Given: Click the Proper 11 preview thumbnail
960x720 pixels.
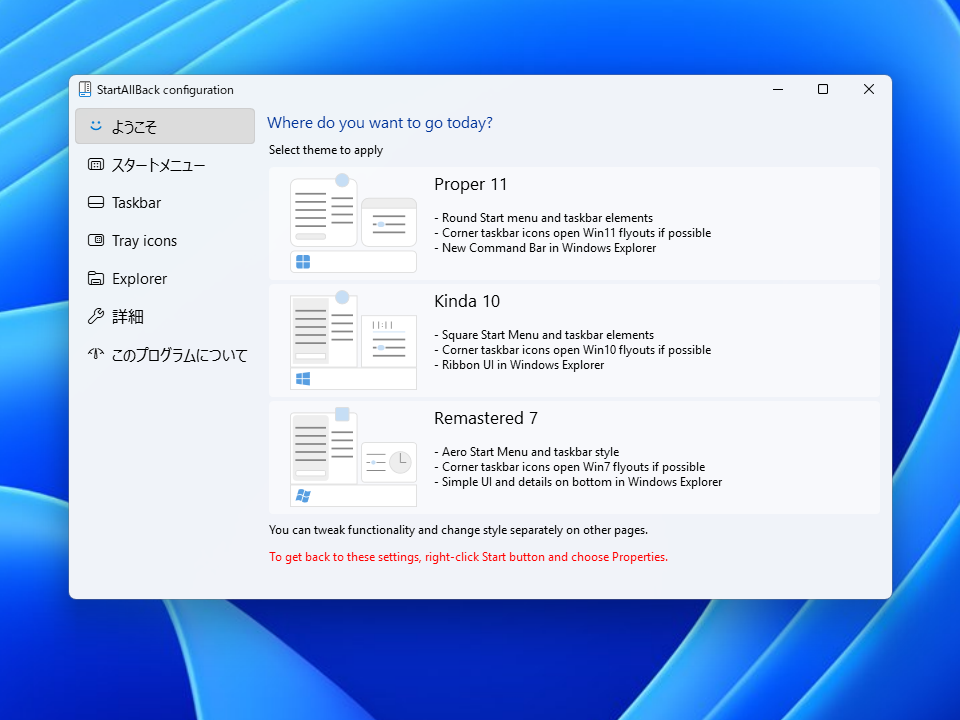Looking at the screenshot, I should (353, 223).
